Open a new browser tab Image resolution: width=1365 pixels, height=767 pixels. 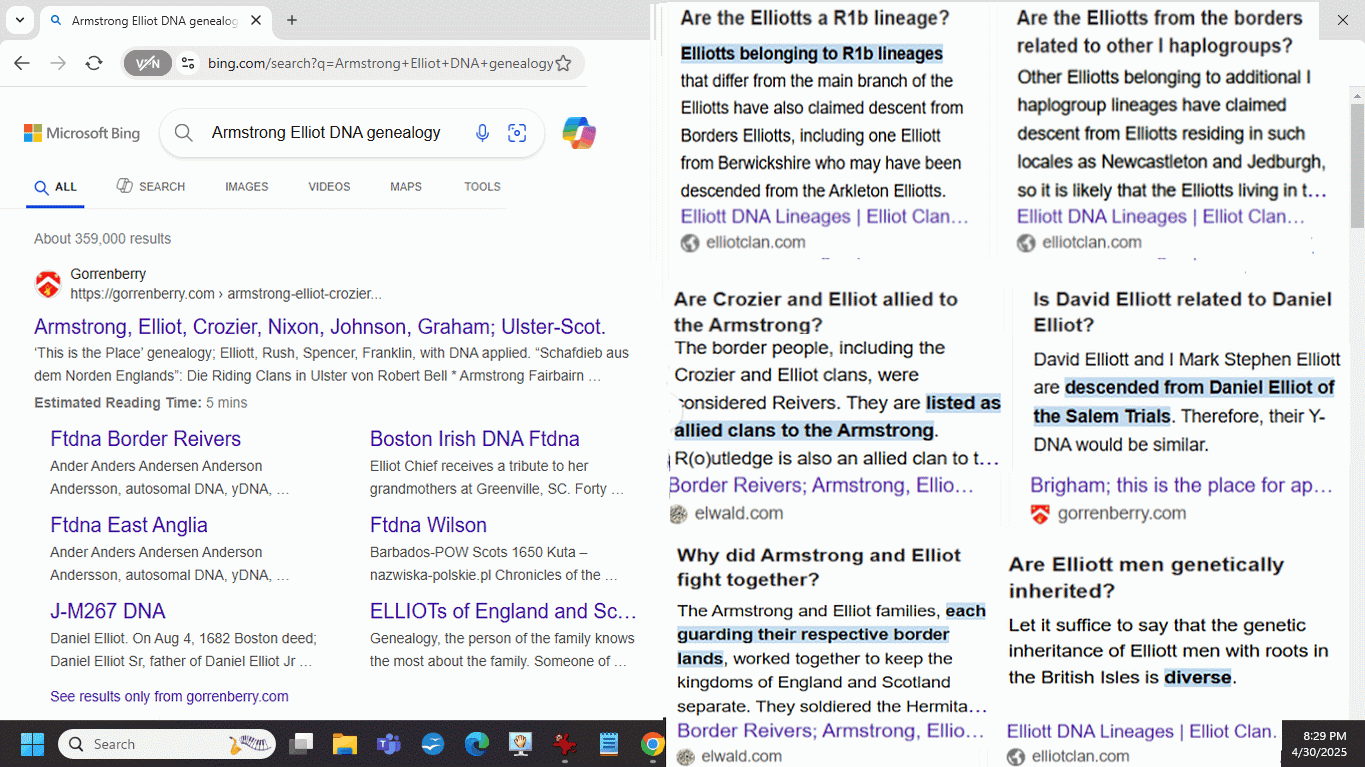click(292, 20)
